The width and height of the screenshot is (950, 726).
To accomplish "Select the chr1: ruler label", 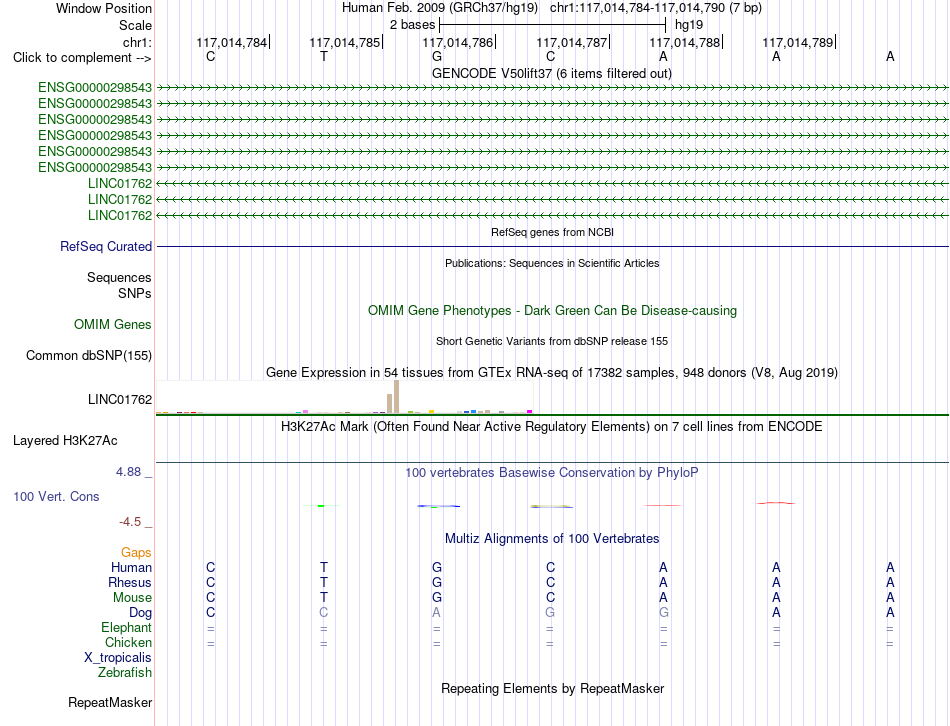I will pyautogui.click(x=137, y=42).
